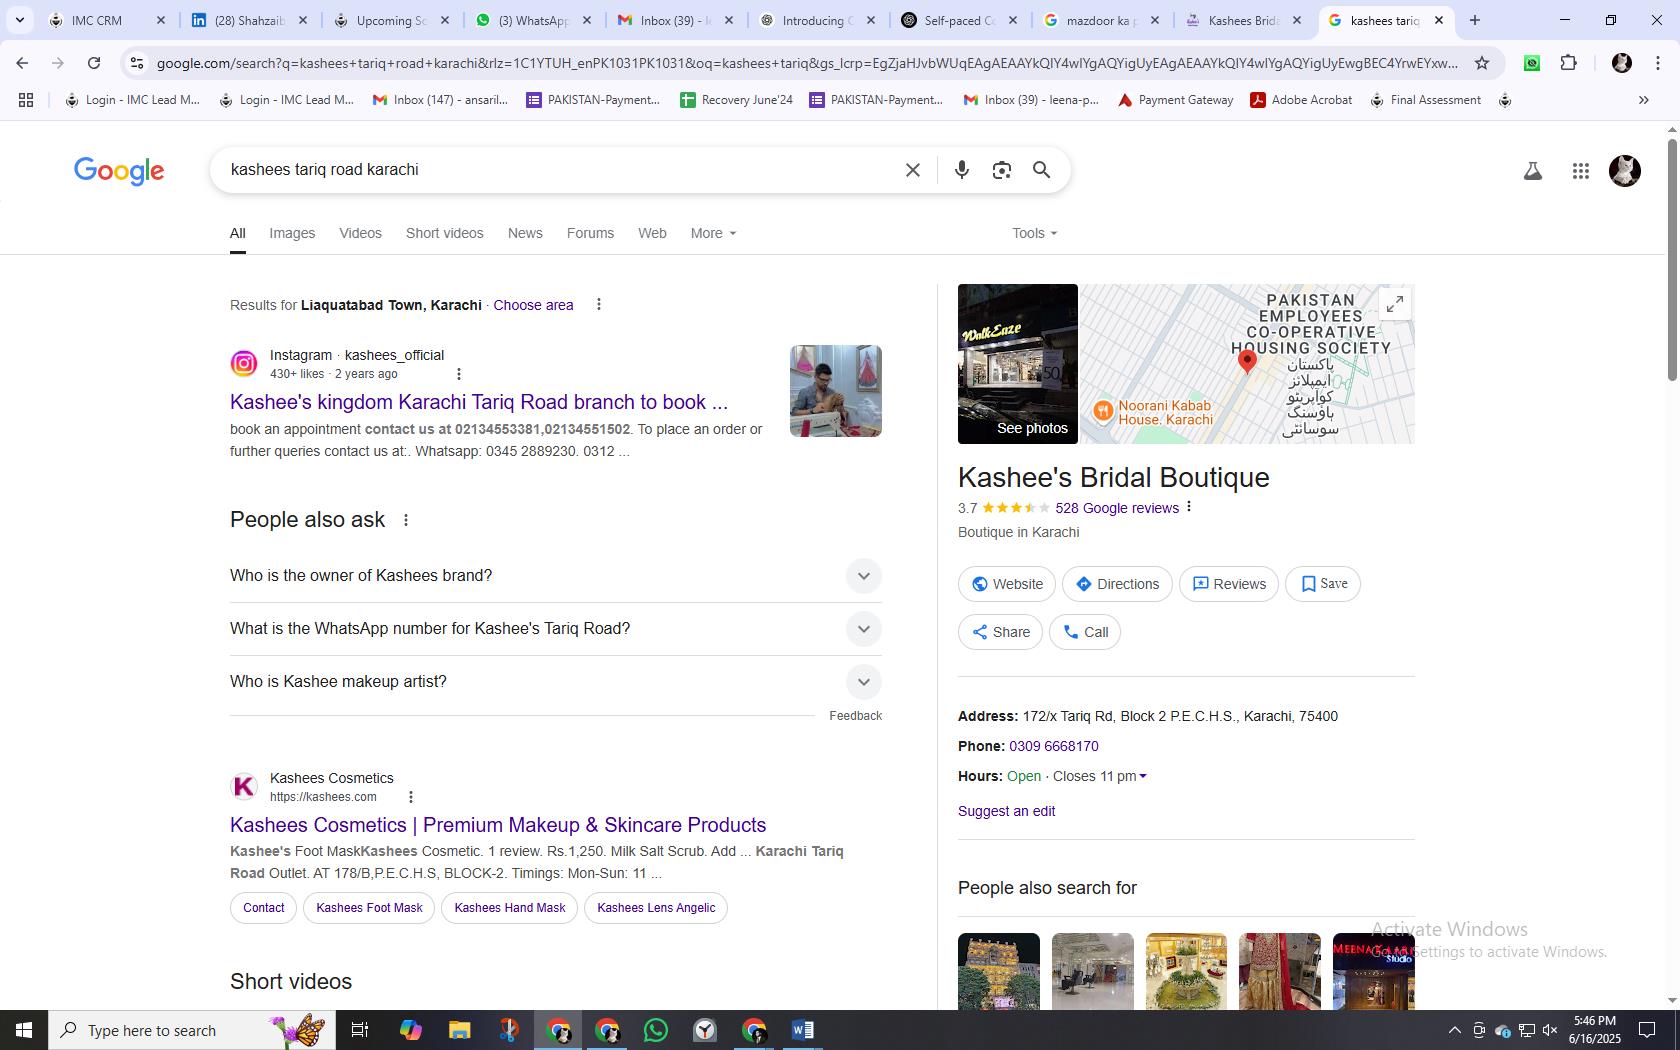Open Microsoft Word from the taskbar
Image resolution: width=1680 pixels, height=1050 pixels.
pyautogui.click(x=803, y=1030)
